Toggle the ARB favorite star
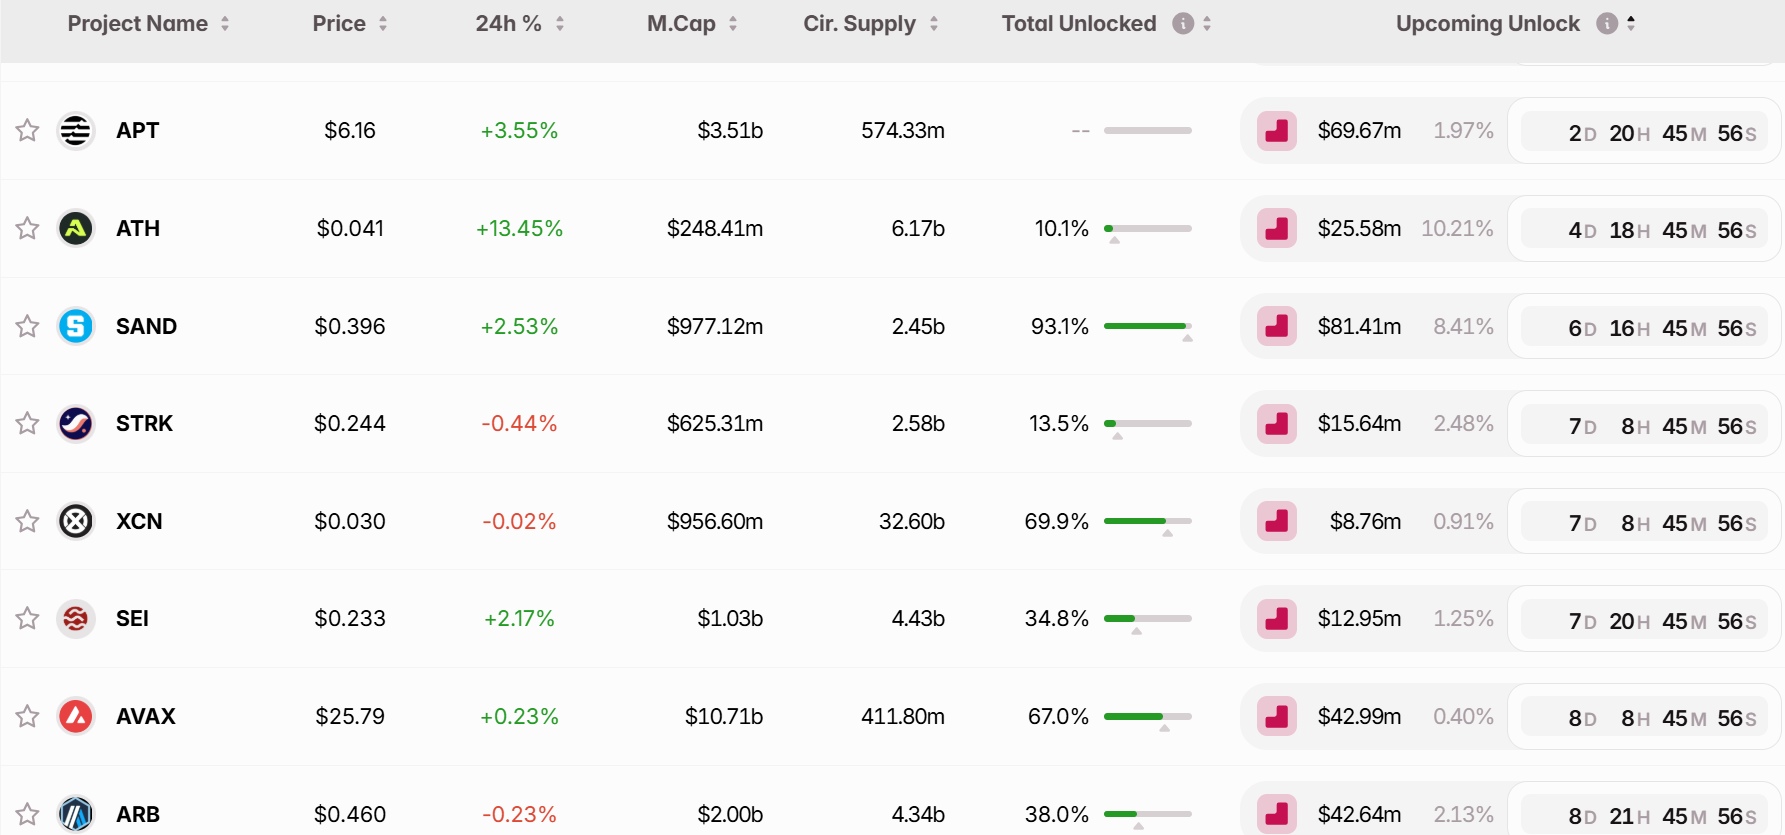 coord(27,815)
